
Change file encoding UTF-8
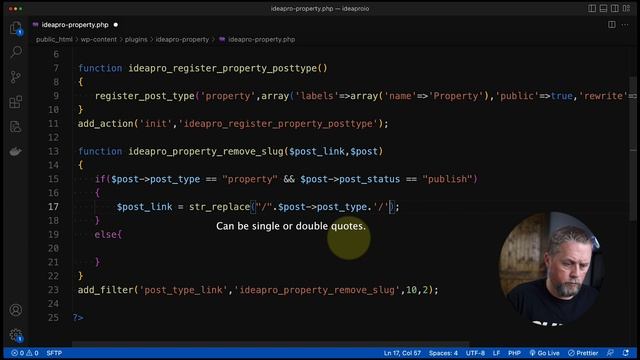[x=475, y=353]
